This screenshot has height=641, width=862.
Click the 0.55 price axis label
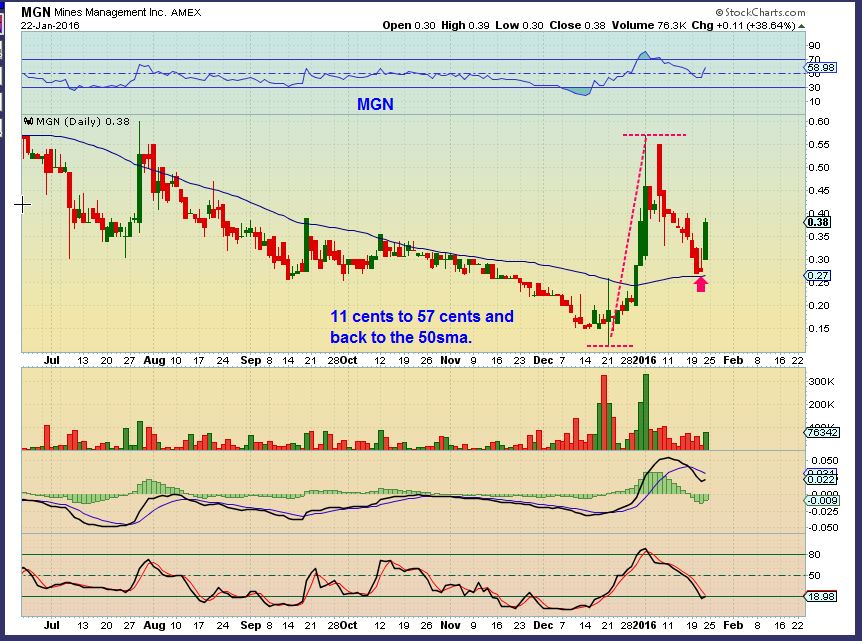click(x=819, y=145)
